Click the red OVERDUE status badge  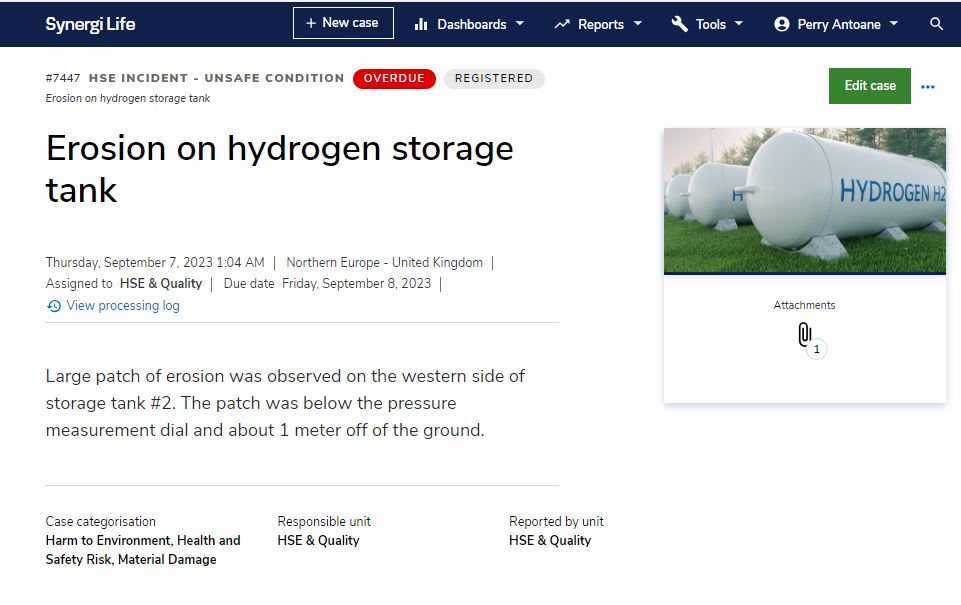pos(394,78)
